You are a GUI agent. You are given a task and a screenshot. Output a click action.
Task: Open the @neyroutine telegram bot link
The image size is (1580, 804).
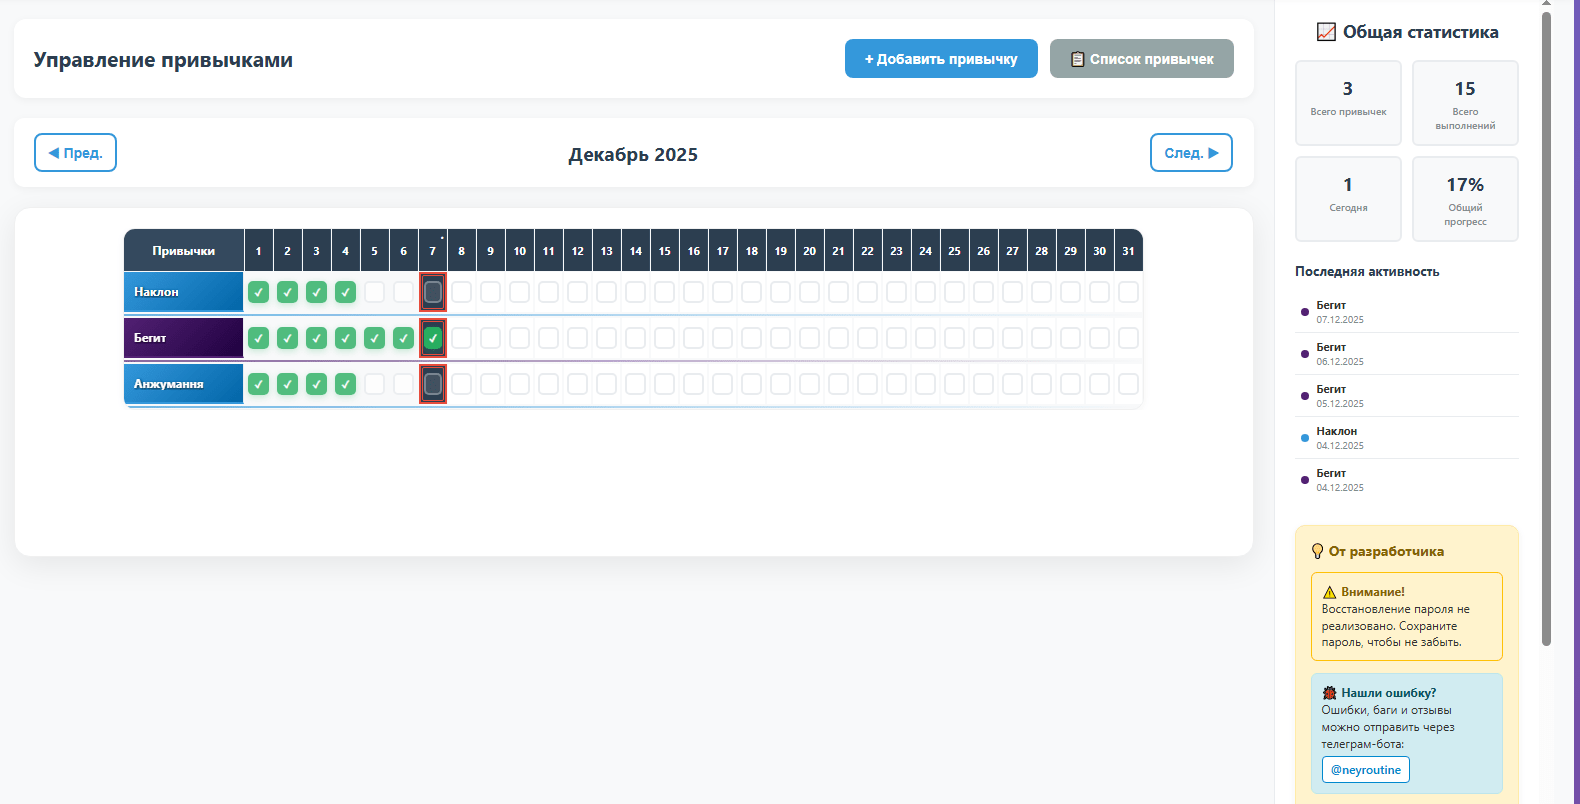pos(1365,770)
